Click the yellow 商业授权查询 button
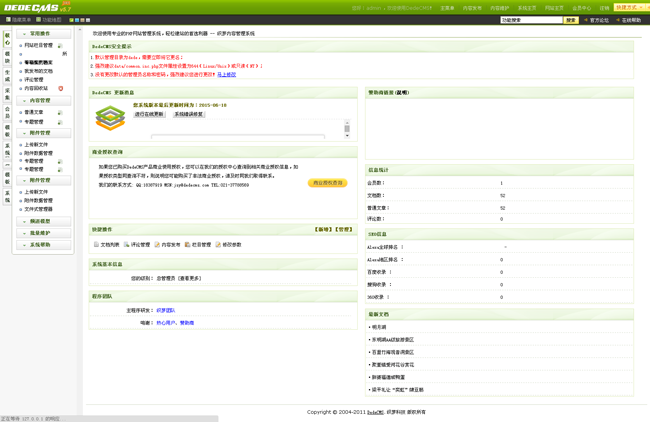Viewport: 650px width, 422px height. pyautogui.click(x=327, y=183)
